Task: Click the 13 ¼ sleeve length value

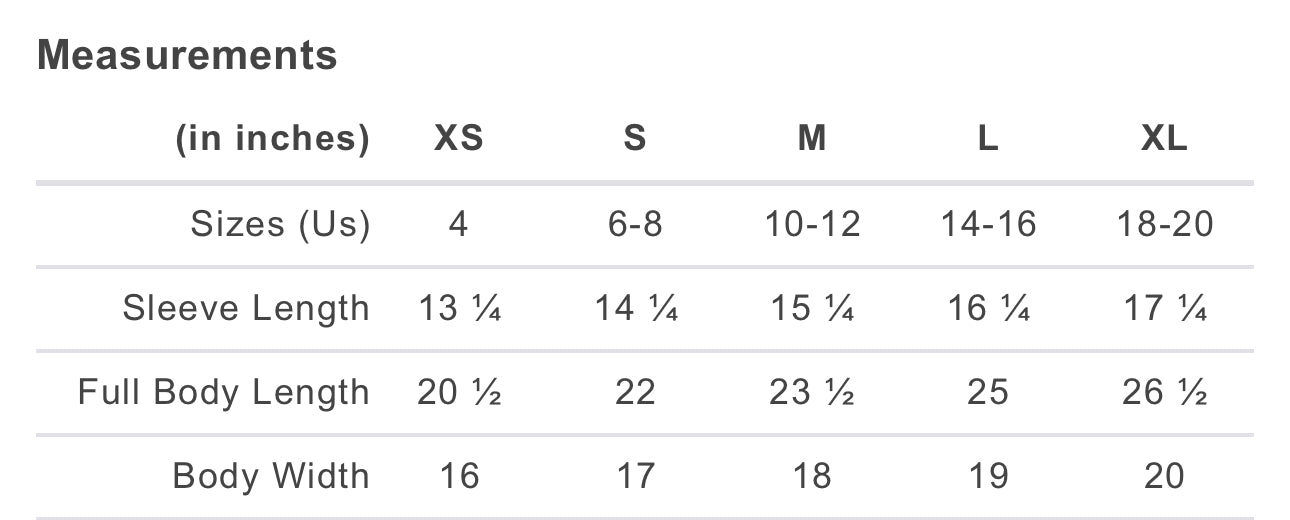Action: click(x=459, y=308)
